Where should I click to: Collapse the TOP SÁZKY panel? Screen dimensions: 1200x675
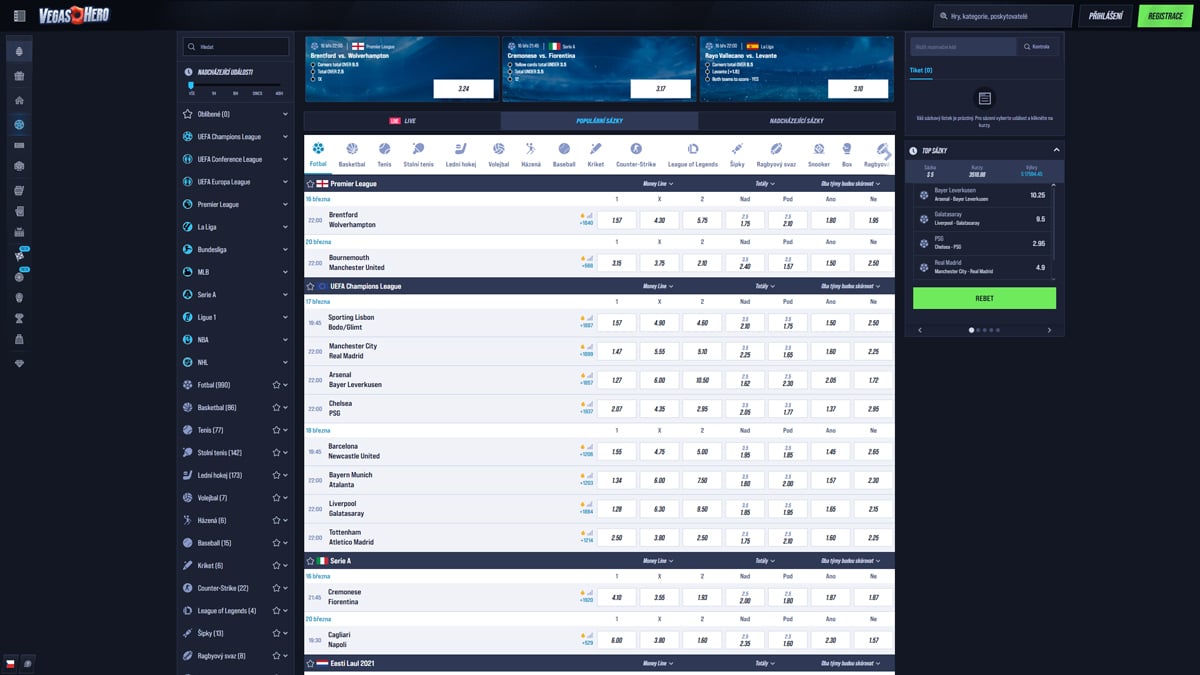point(1056,151)
